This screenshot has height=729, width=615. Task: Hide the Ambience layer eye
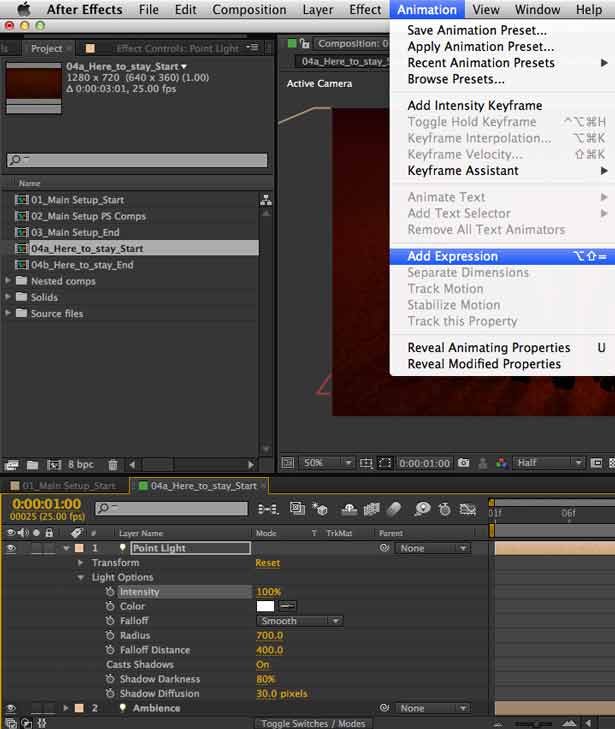[11, 708]
